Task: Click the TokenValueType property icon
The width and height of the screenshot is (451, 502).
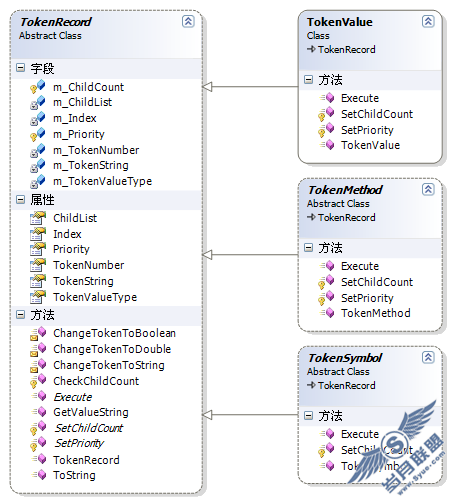Action: [x=38, y=297]
